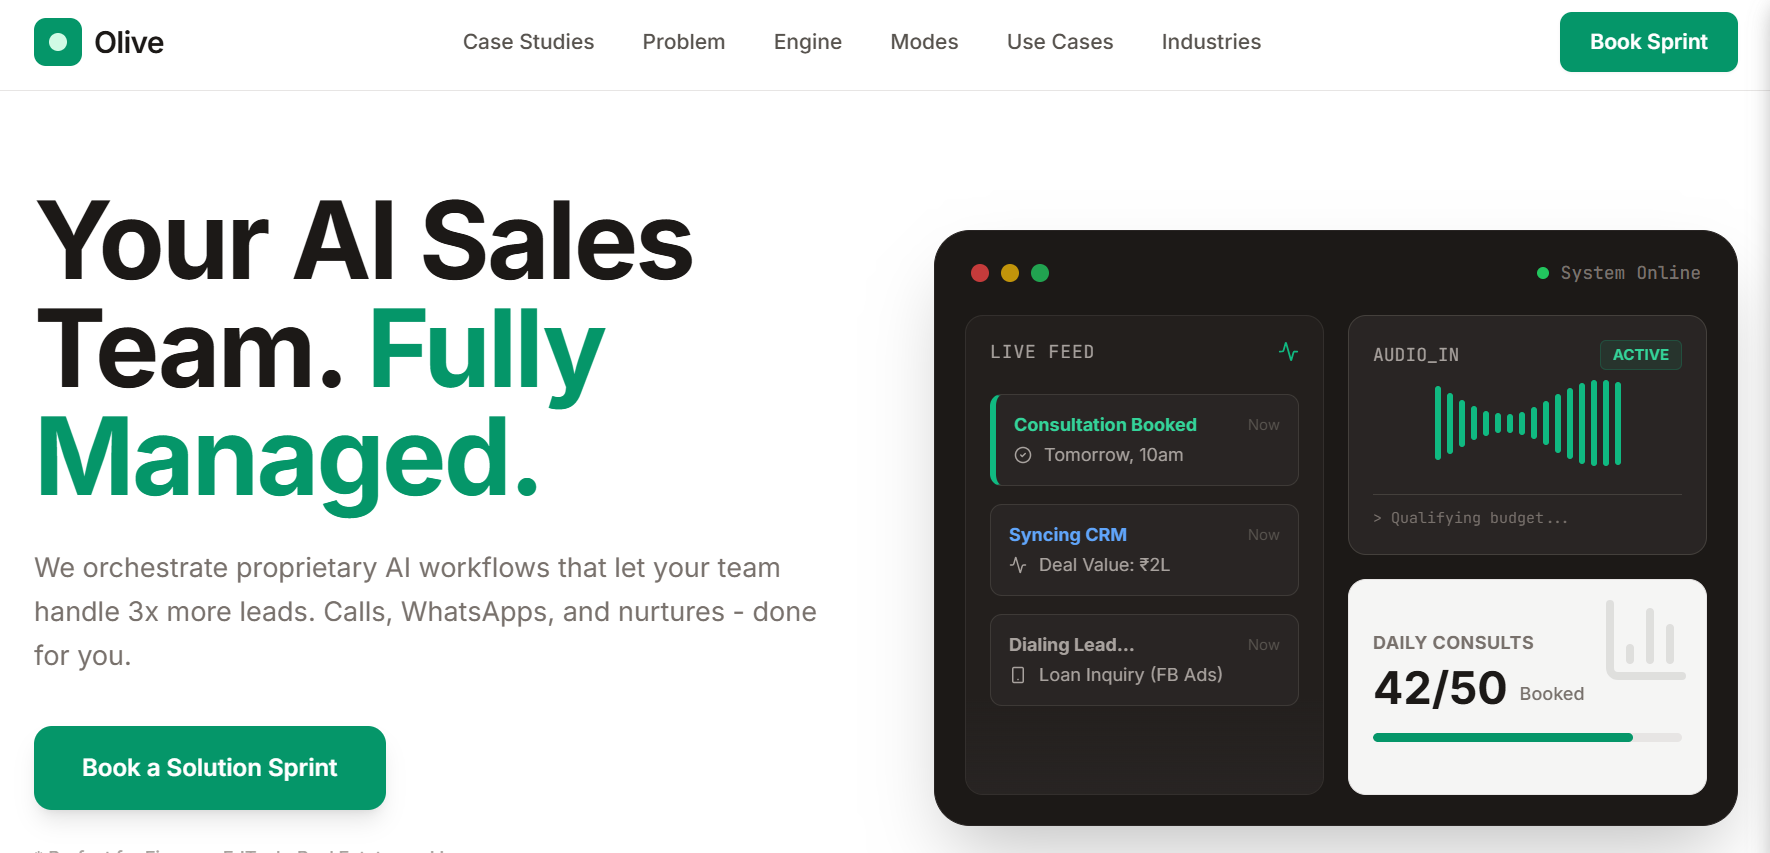Screen dimensions: 1770x853
Task: Click the Book Sprint button
Action: point(1649,42)
